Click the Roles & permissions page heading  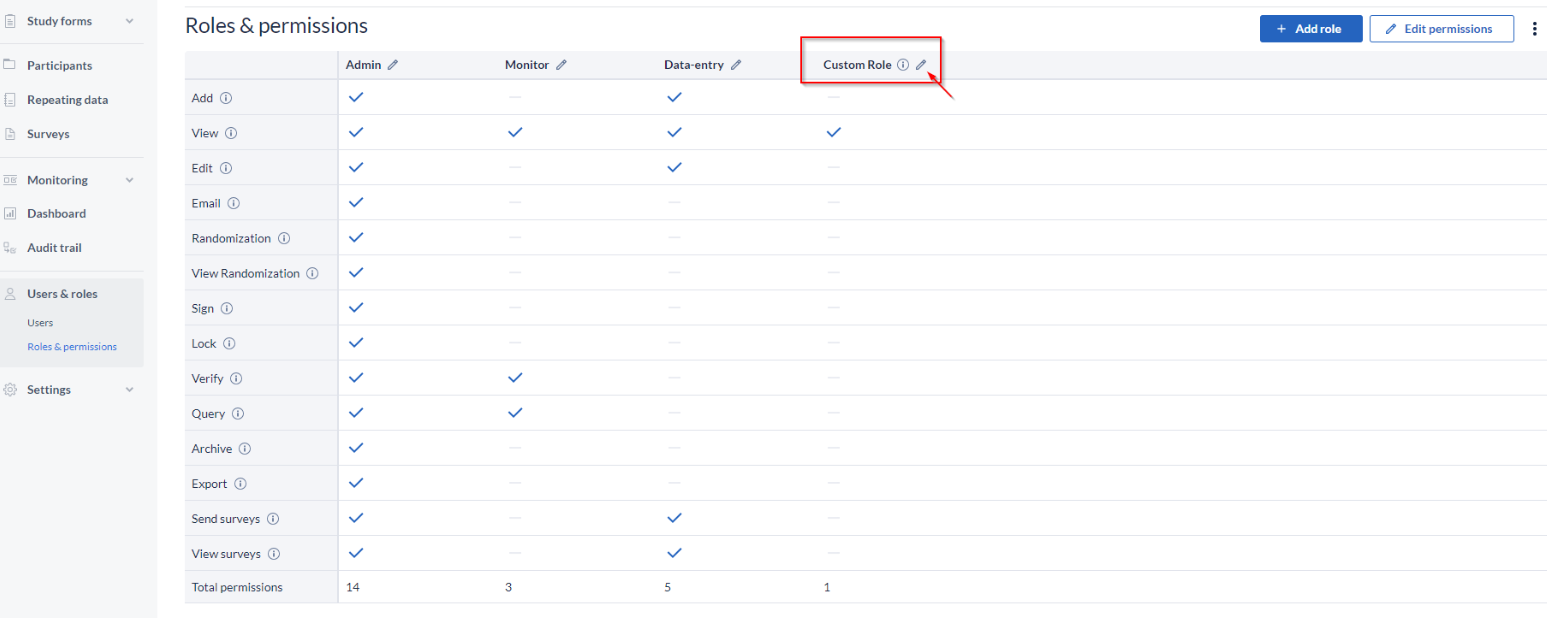tap(276, 26)
